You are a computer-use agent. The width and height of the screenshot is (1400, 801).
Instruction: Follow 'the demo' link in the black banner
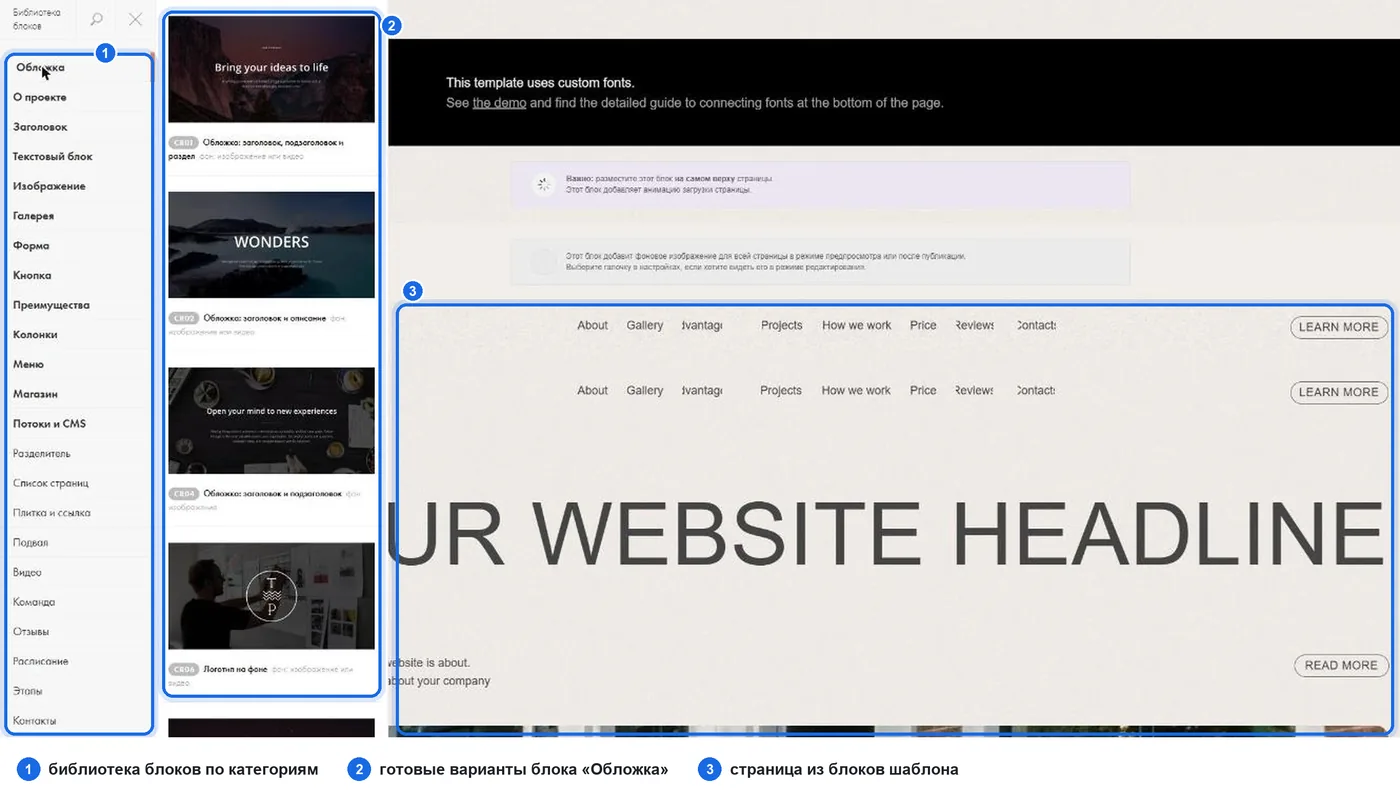click(x=499, y=103)
